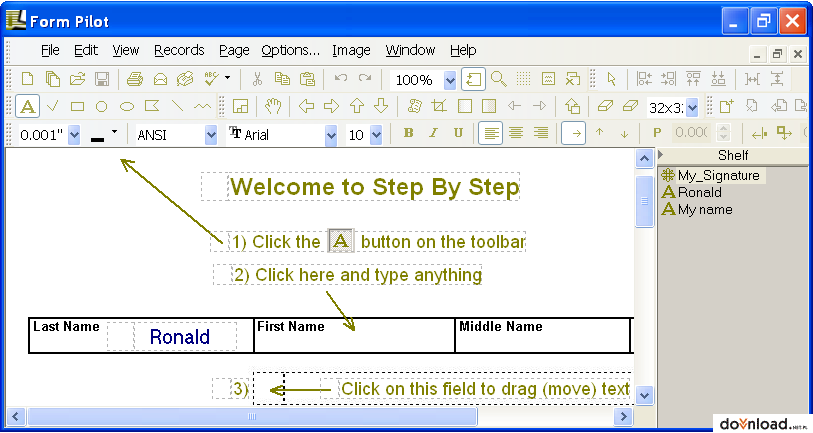Toggle Italic formatting
The width and height of the screenshot is (813, 433).
pyautogui.click(x=433, y=133)
